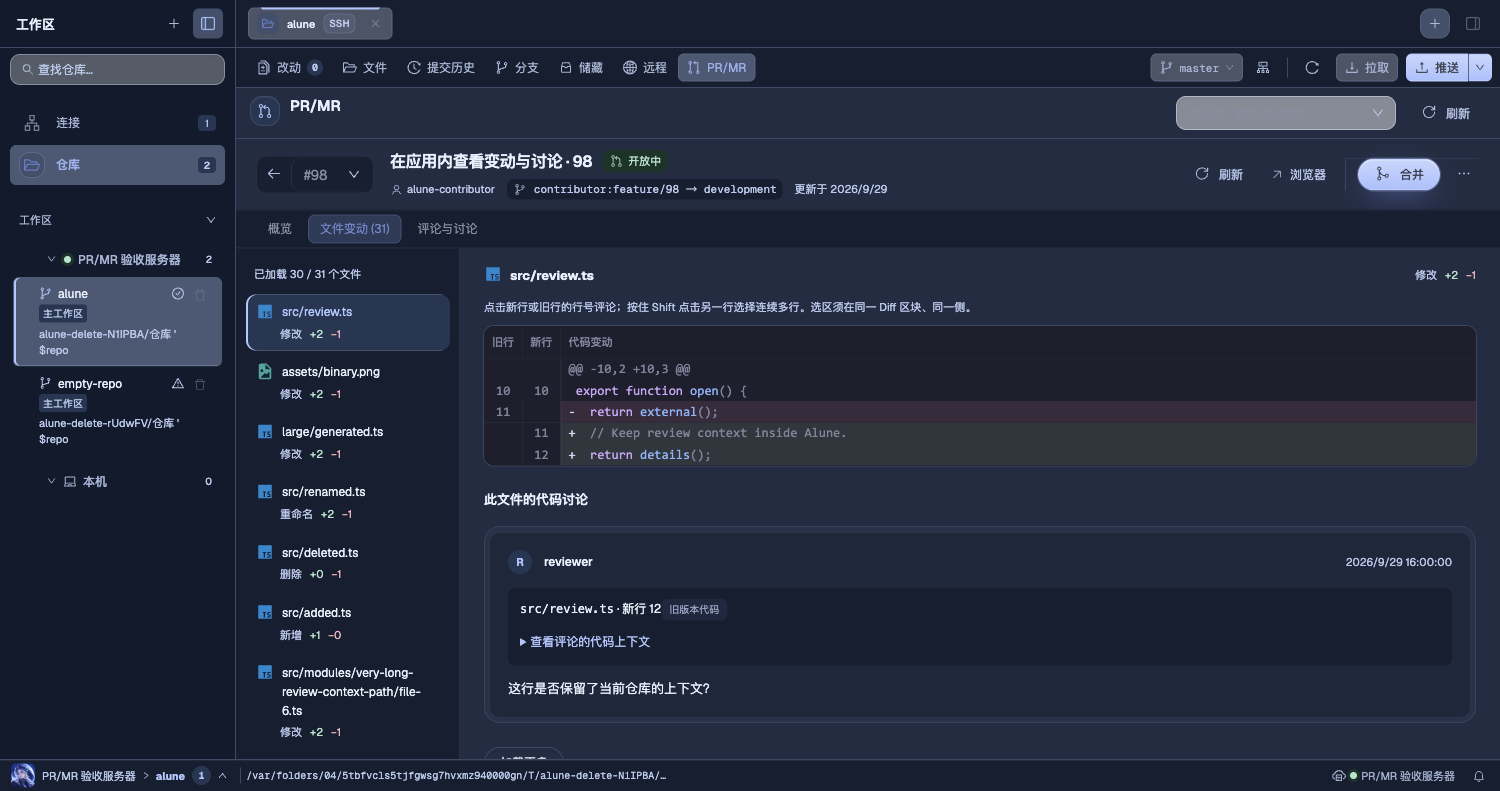Open the remote selector dropdown in PR/MR header
The height and width of the screenshot is (791, 1500).
(x=1285, y=113)
